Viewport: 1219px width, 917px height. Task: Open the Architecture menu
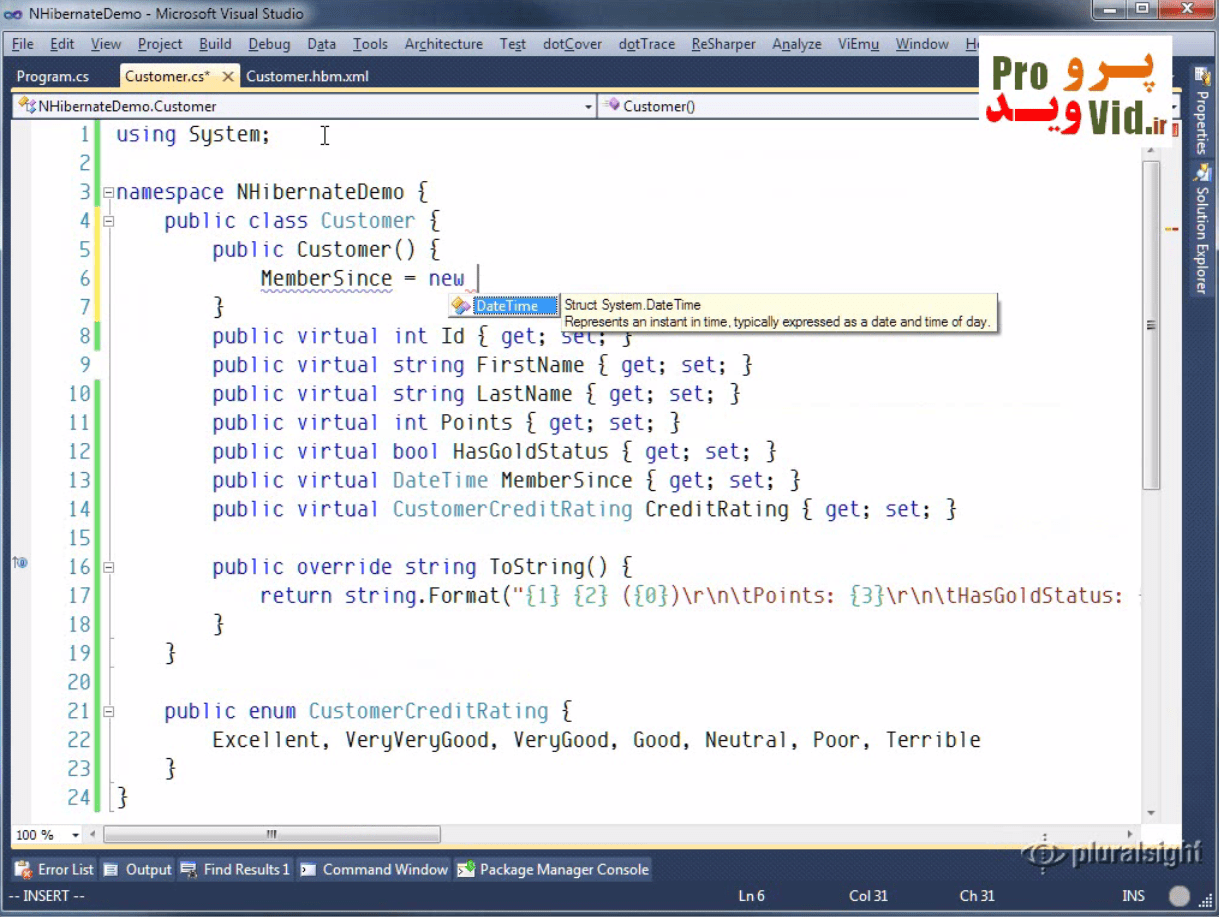443,44
